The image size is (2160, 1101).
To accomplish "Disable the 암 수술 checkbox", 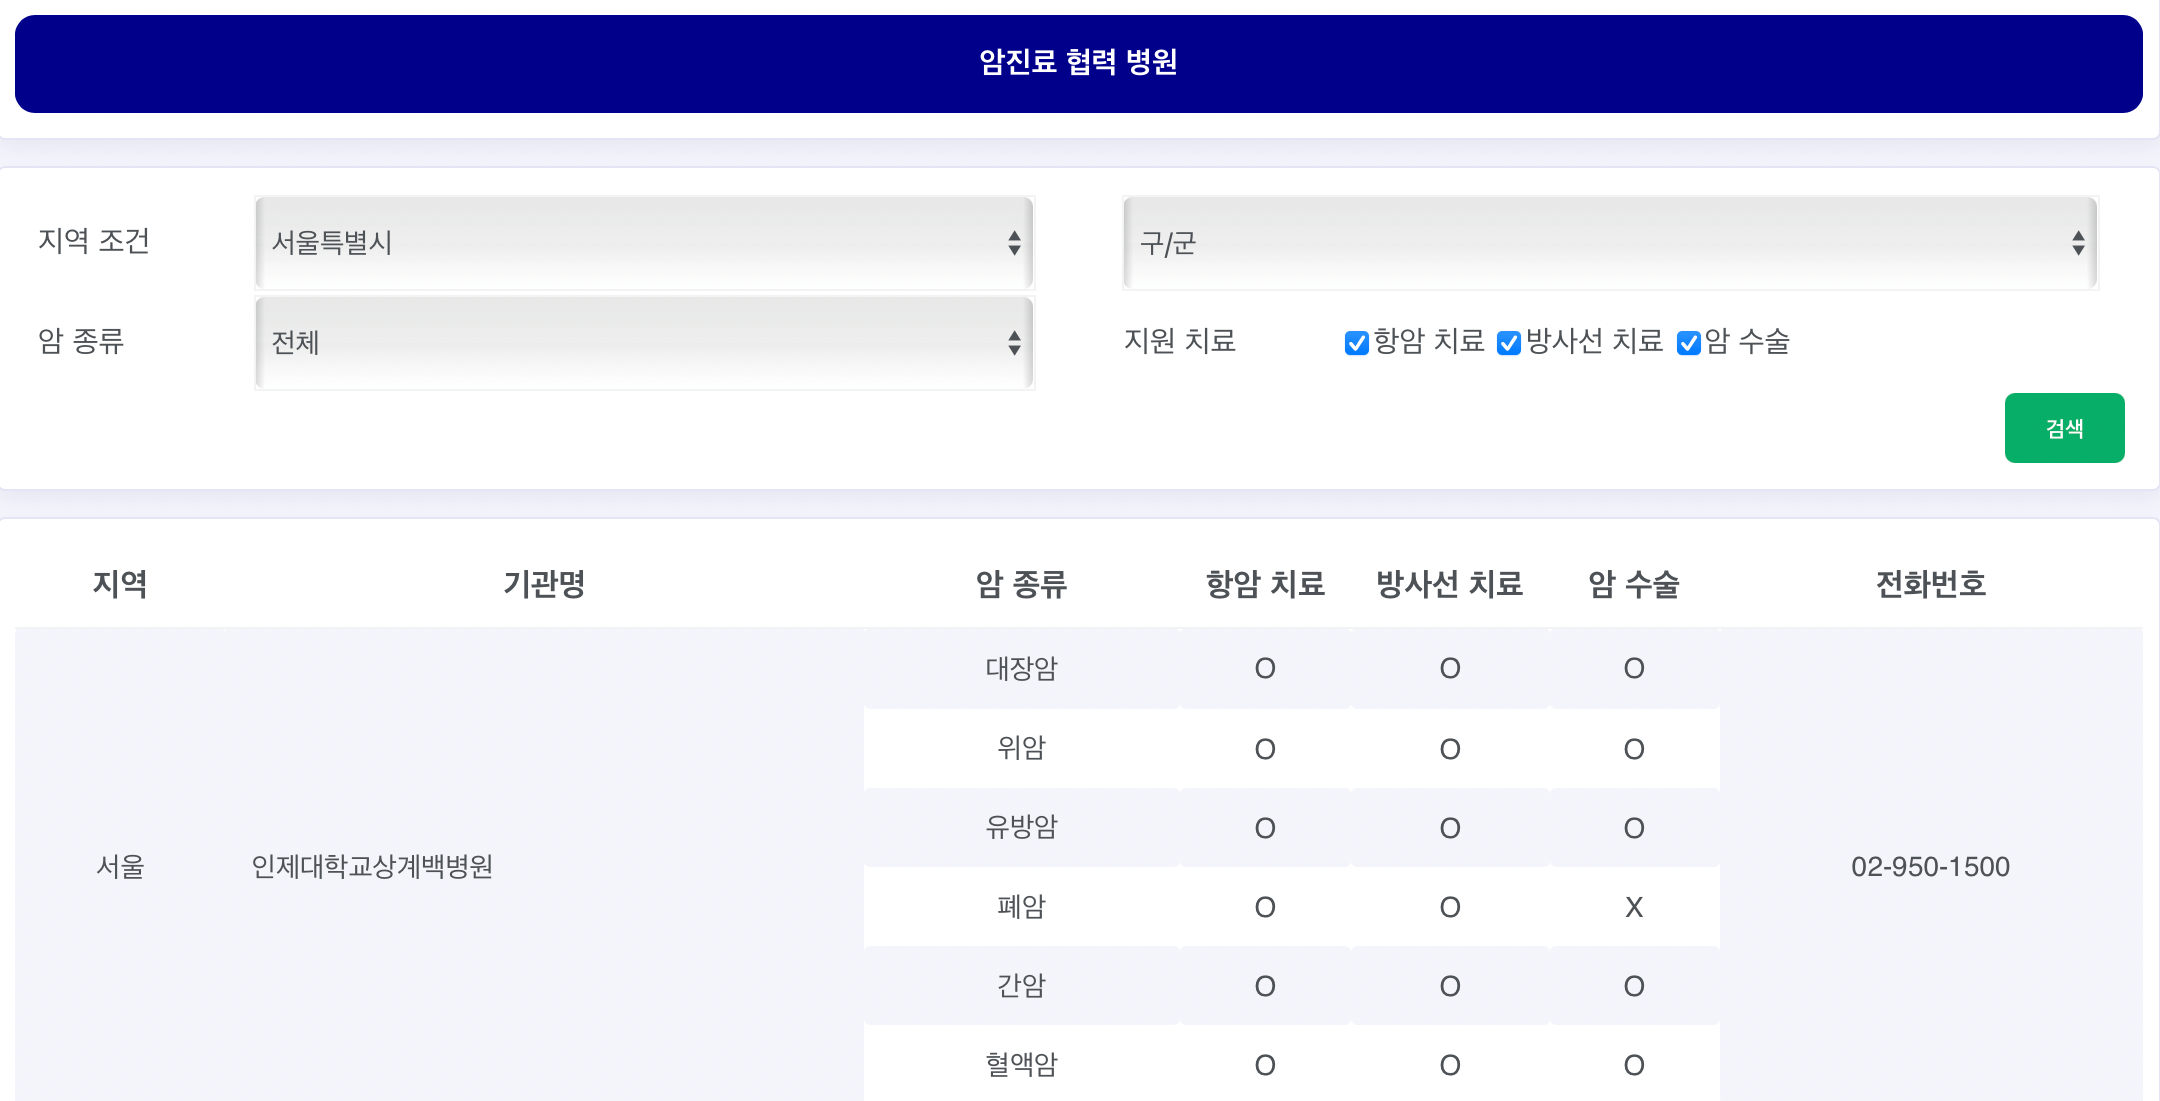I will coord(1689,343).
